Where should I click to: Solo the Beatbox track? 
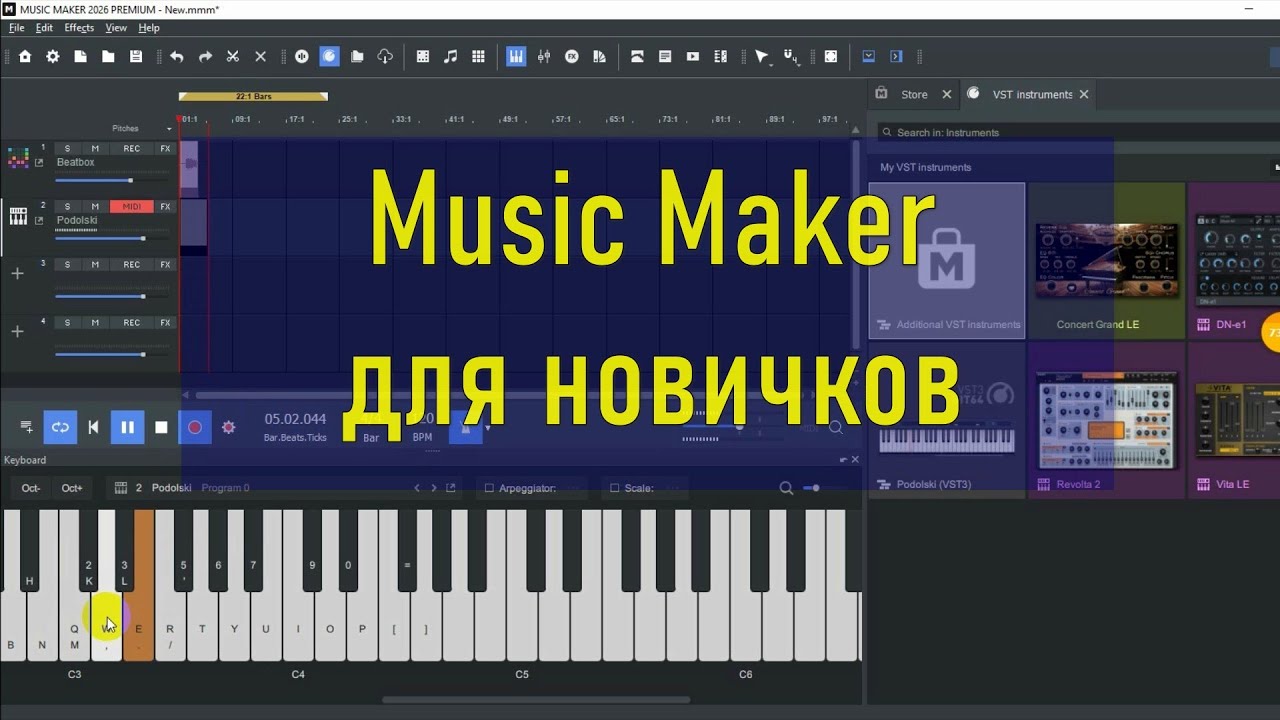(67, 149)
